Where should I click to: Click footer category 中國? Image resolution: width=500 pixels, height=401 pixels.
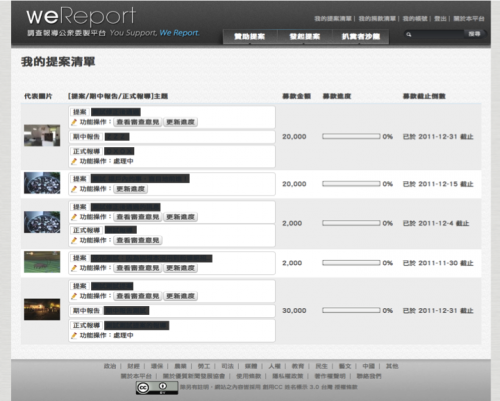369,366
